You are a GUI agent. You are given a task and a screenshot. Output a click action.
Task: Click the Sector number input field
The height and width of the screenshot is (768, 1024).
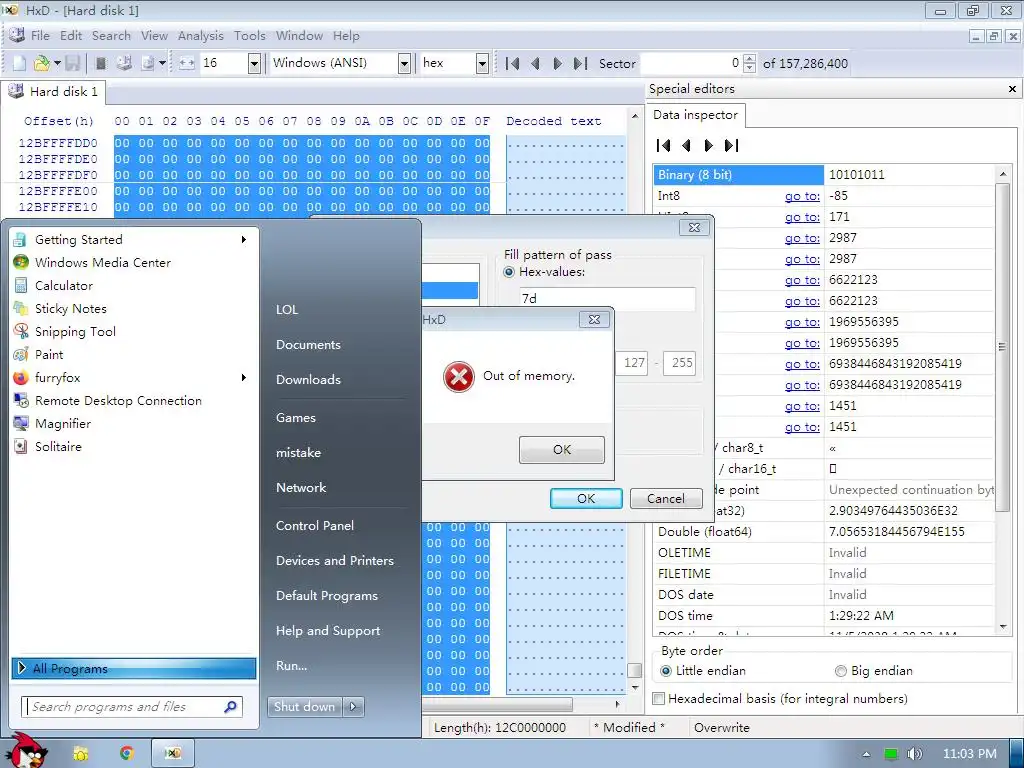tap(691, 63)
